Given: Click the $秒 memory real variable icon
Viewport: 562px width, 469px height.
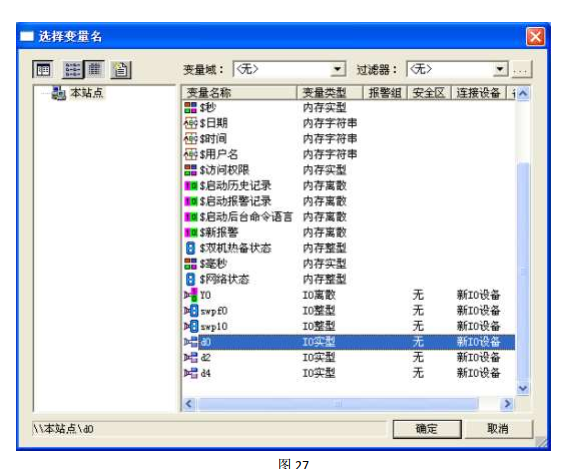Looking at the screenshot, I should point(190,107).
